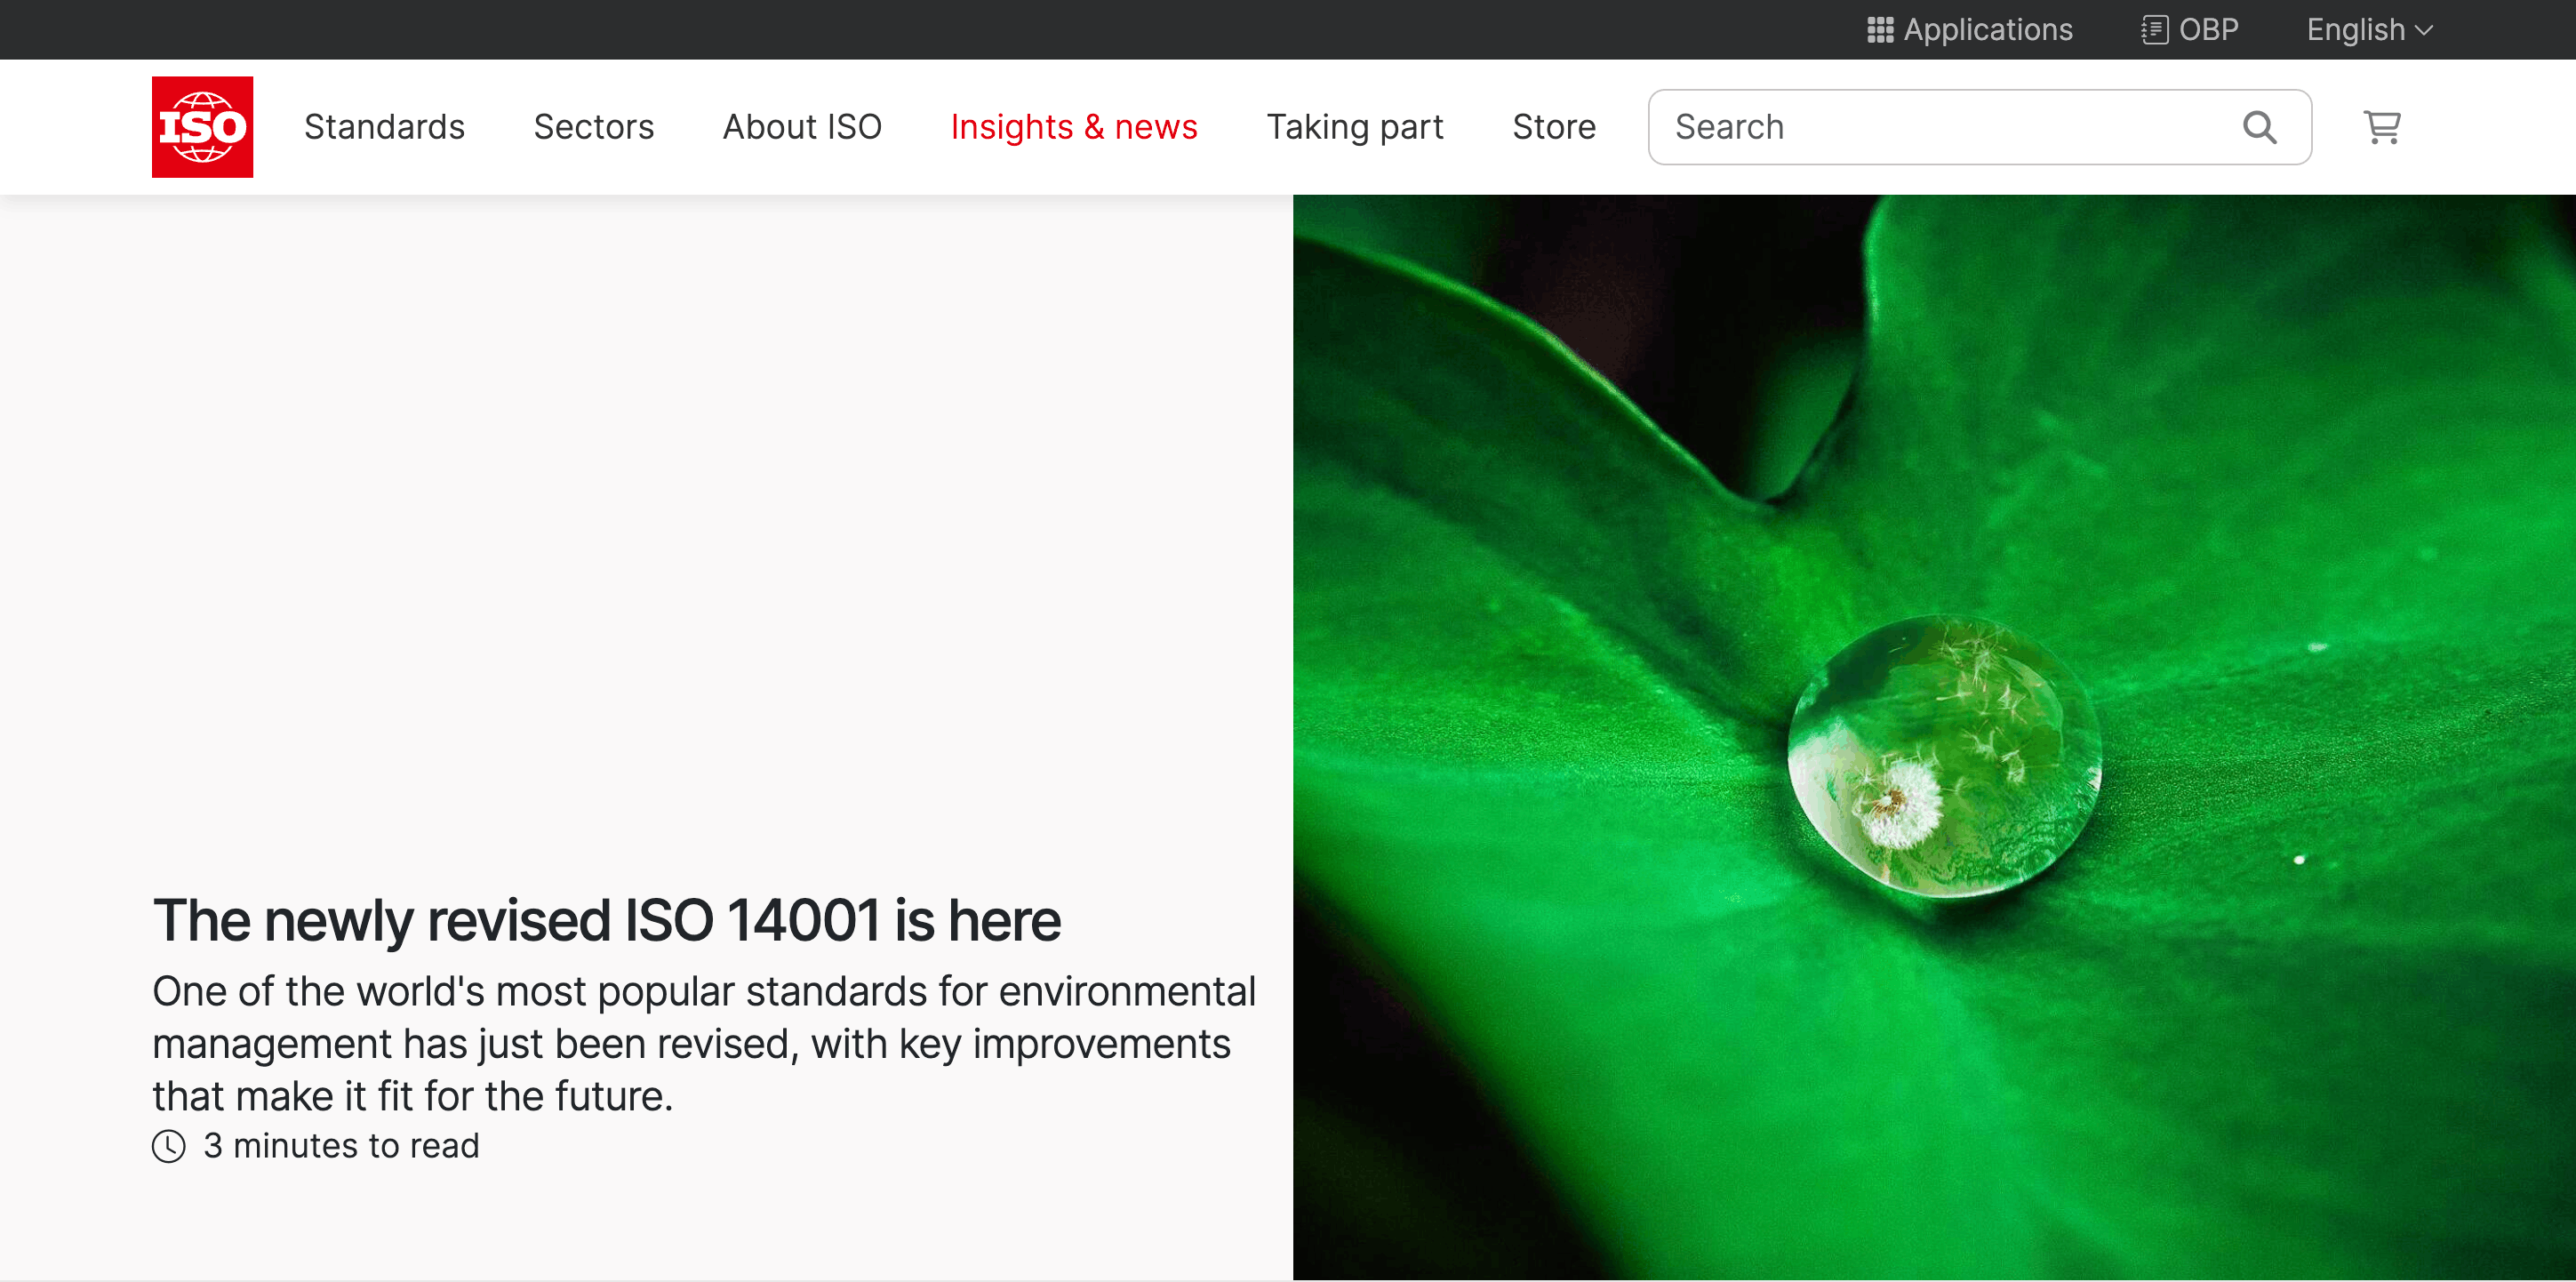Image resolution: width=2576 pixels, height=1282 pixels.
Task: Open the Insights & news section
Action: point(1074,127)
